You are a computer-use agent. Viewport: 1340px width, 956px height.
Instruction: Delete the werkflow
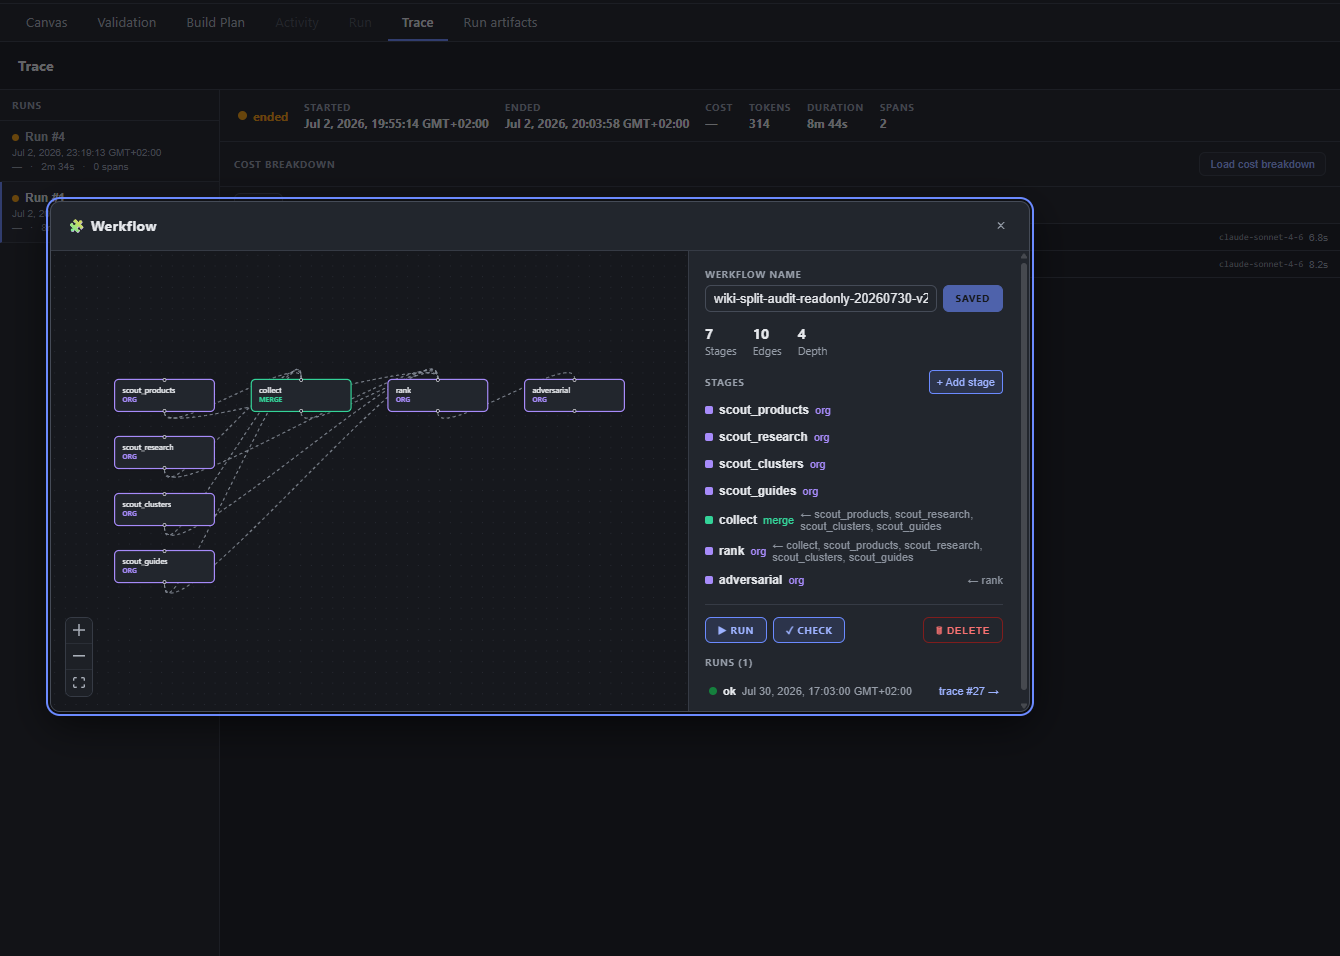point(962,630)
